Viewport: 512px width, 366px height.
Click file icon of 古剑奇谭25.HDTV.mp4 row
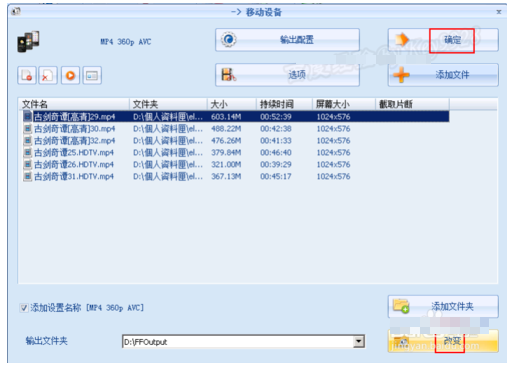coord(28,153)
